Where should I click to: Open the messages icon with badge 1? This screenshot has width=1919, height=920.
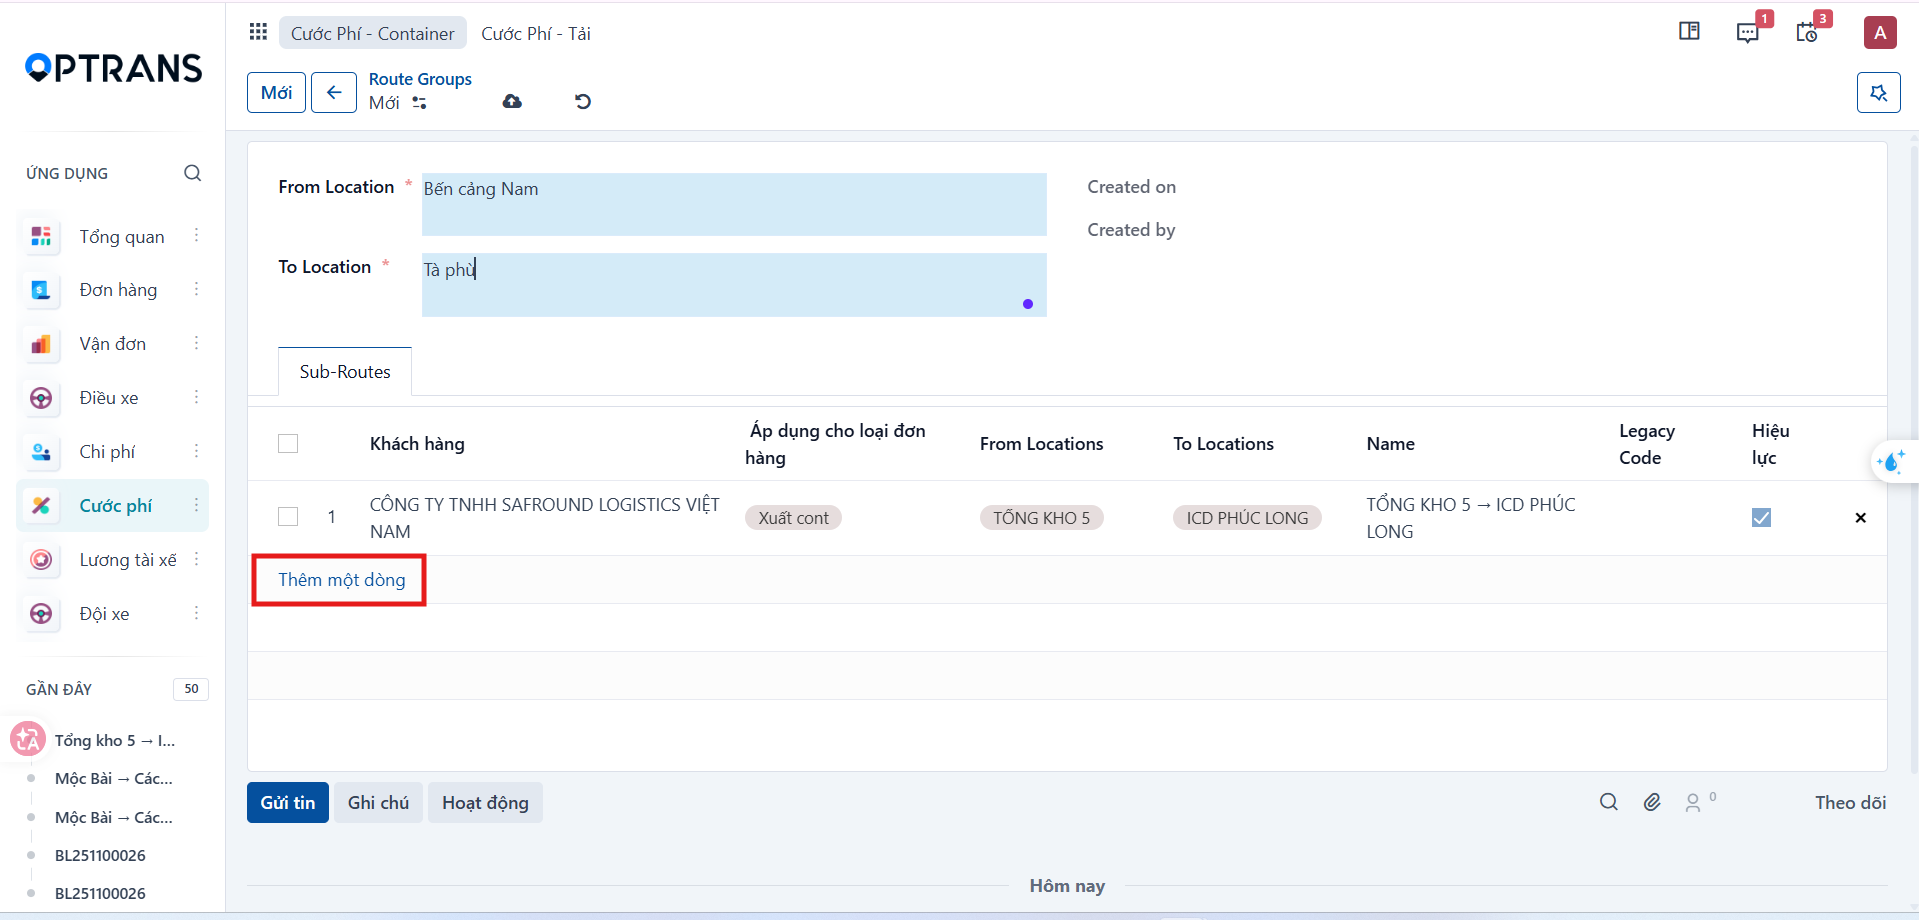point(1748,32)
